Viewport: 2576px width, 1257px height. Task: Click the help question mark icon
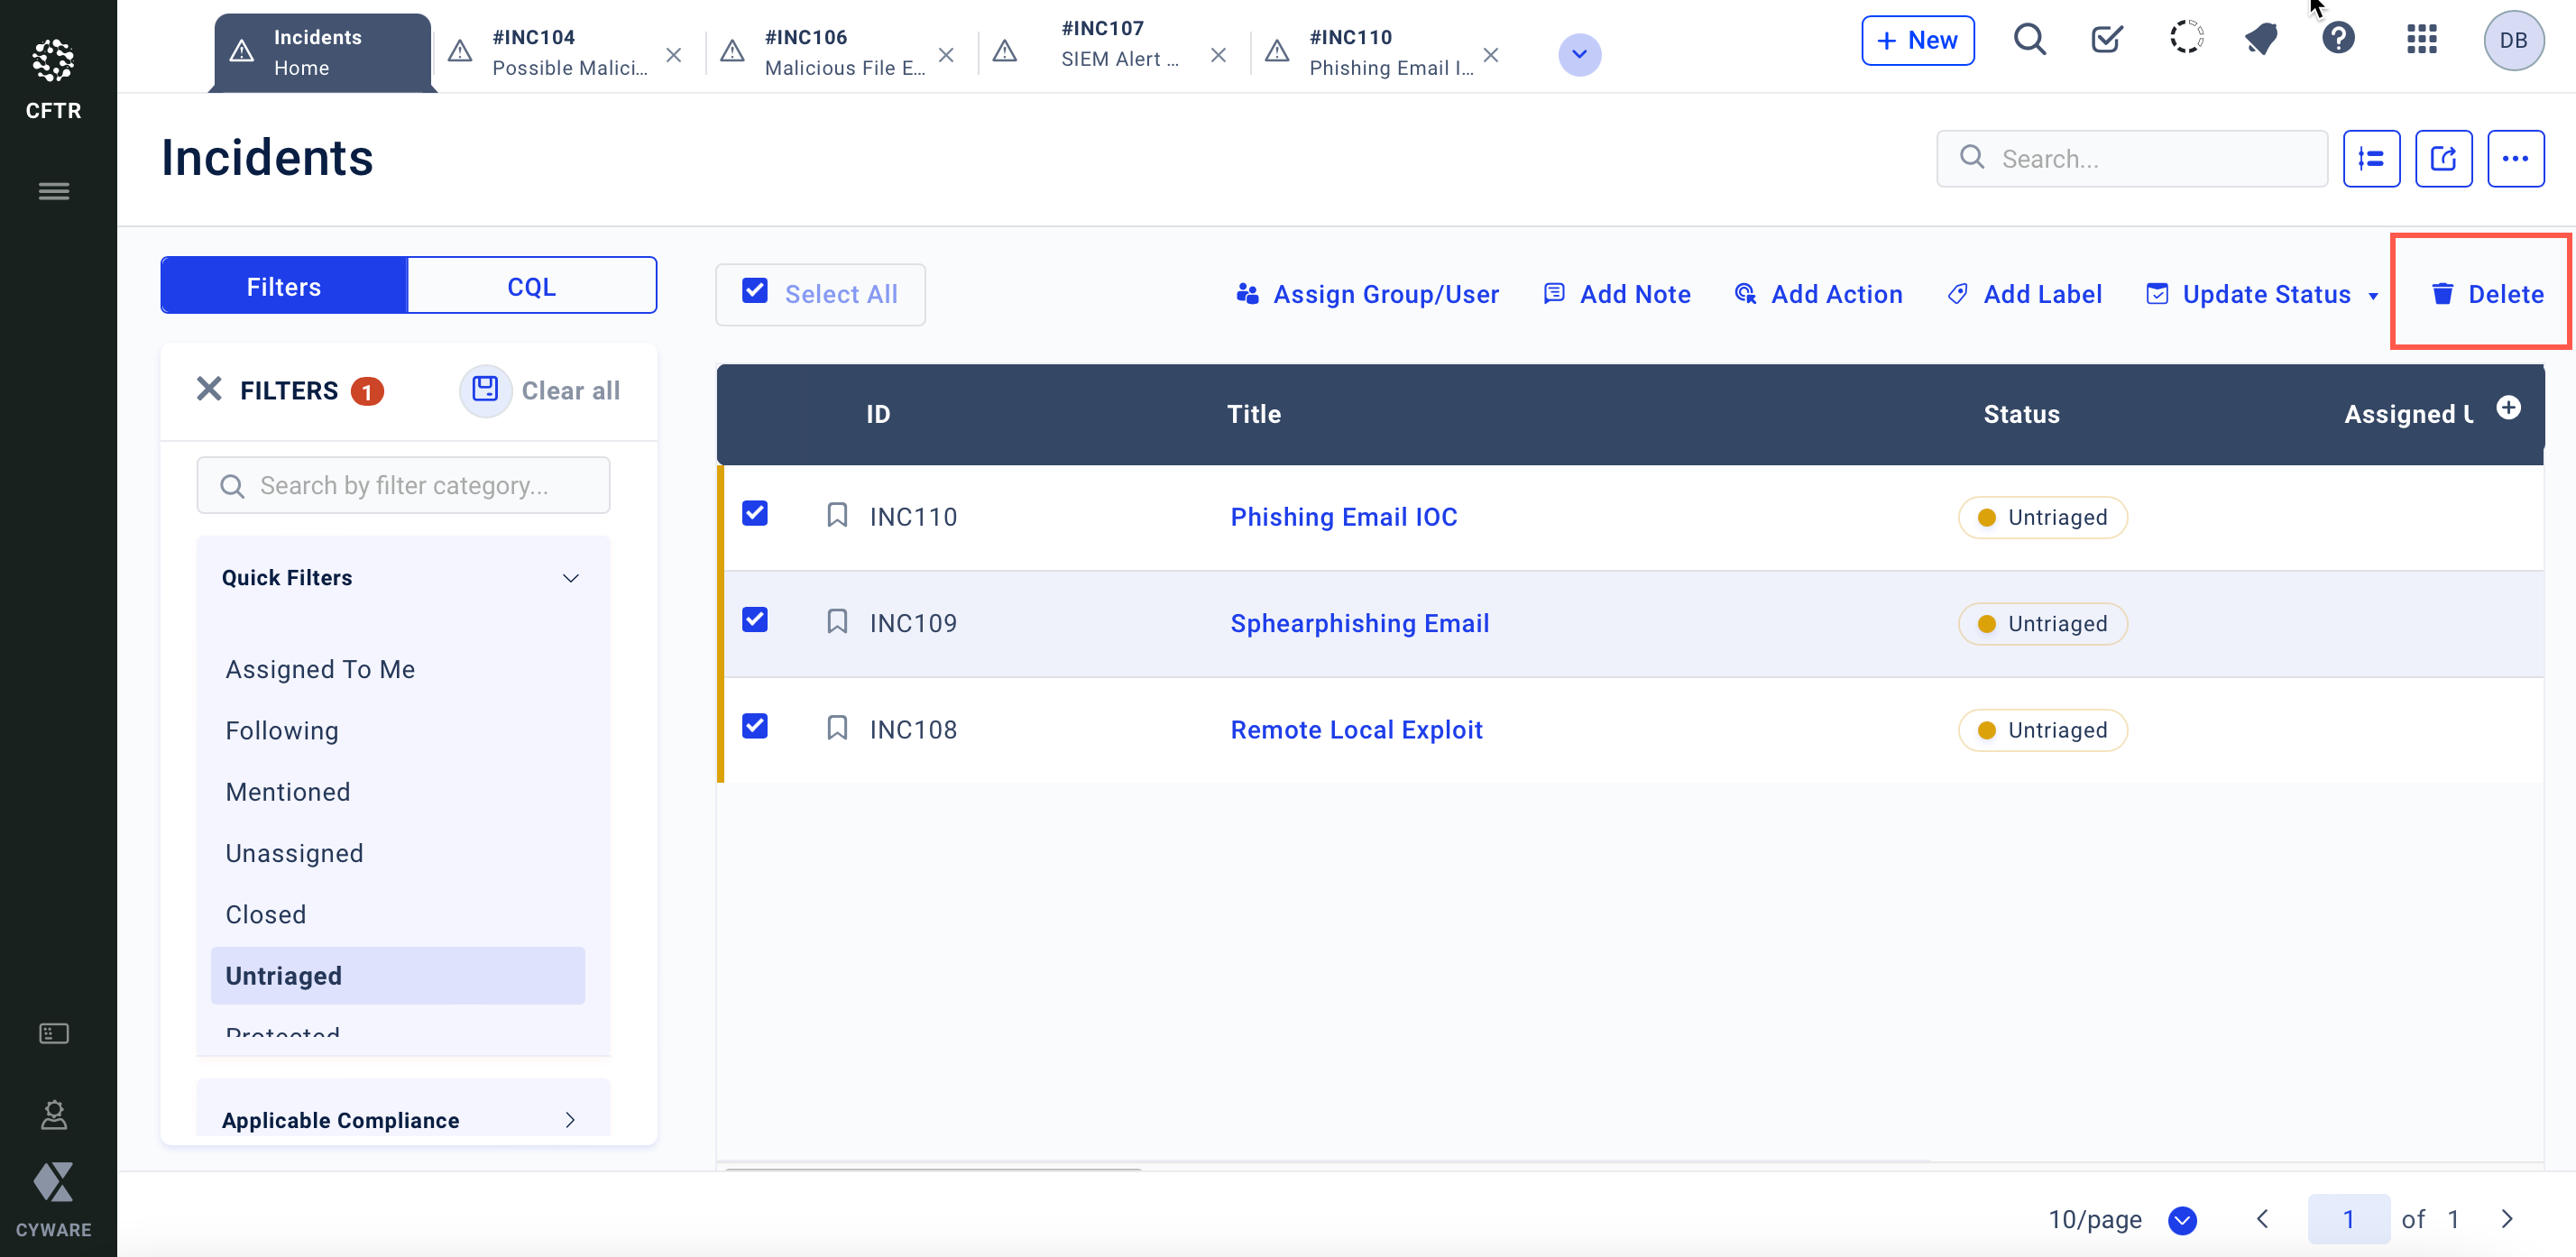pyautogui.click(x=2338, y=40)
